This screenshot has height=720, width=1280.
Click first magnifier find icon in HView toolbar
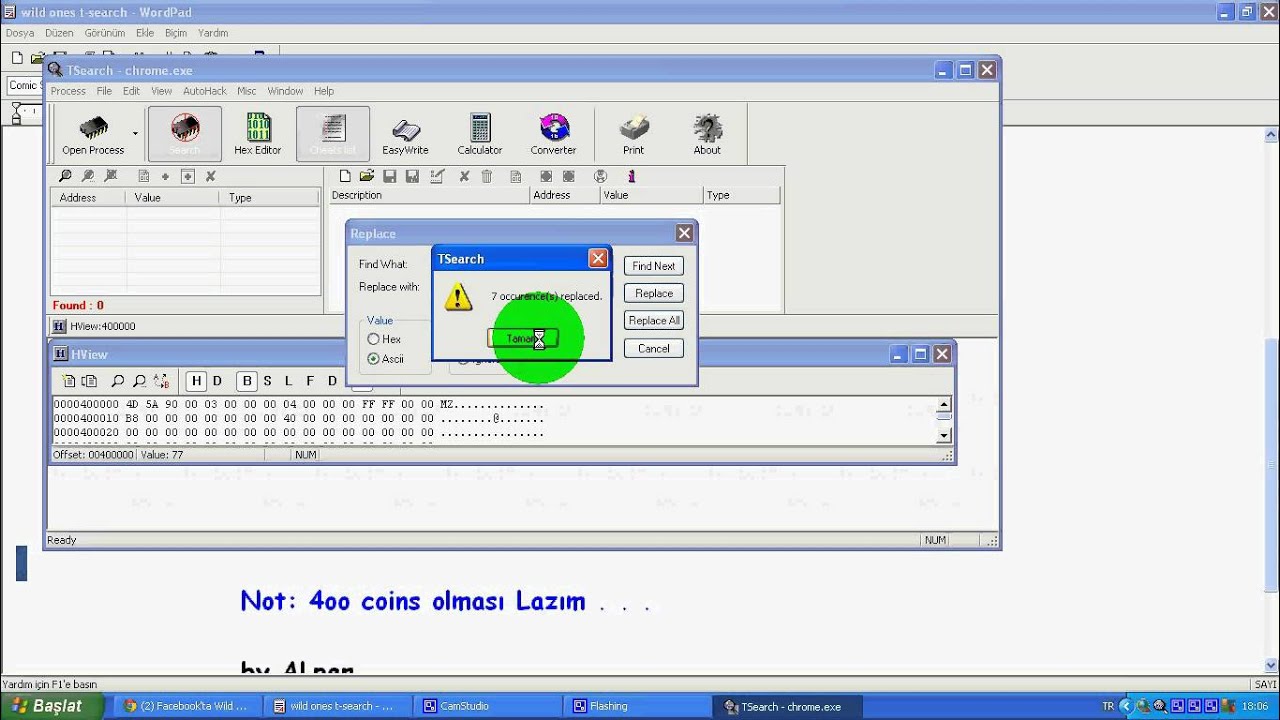pos(117,381)
